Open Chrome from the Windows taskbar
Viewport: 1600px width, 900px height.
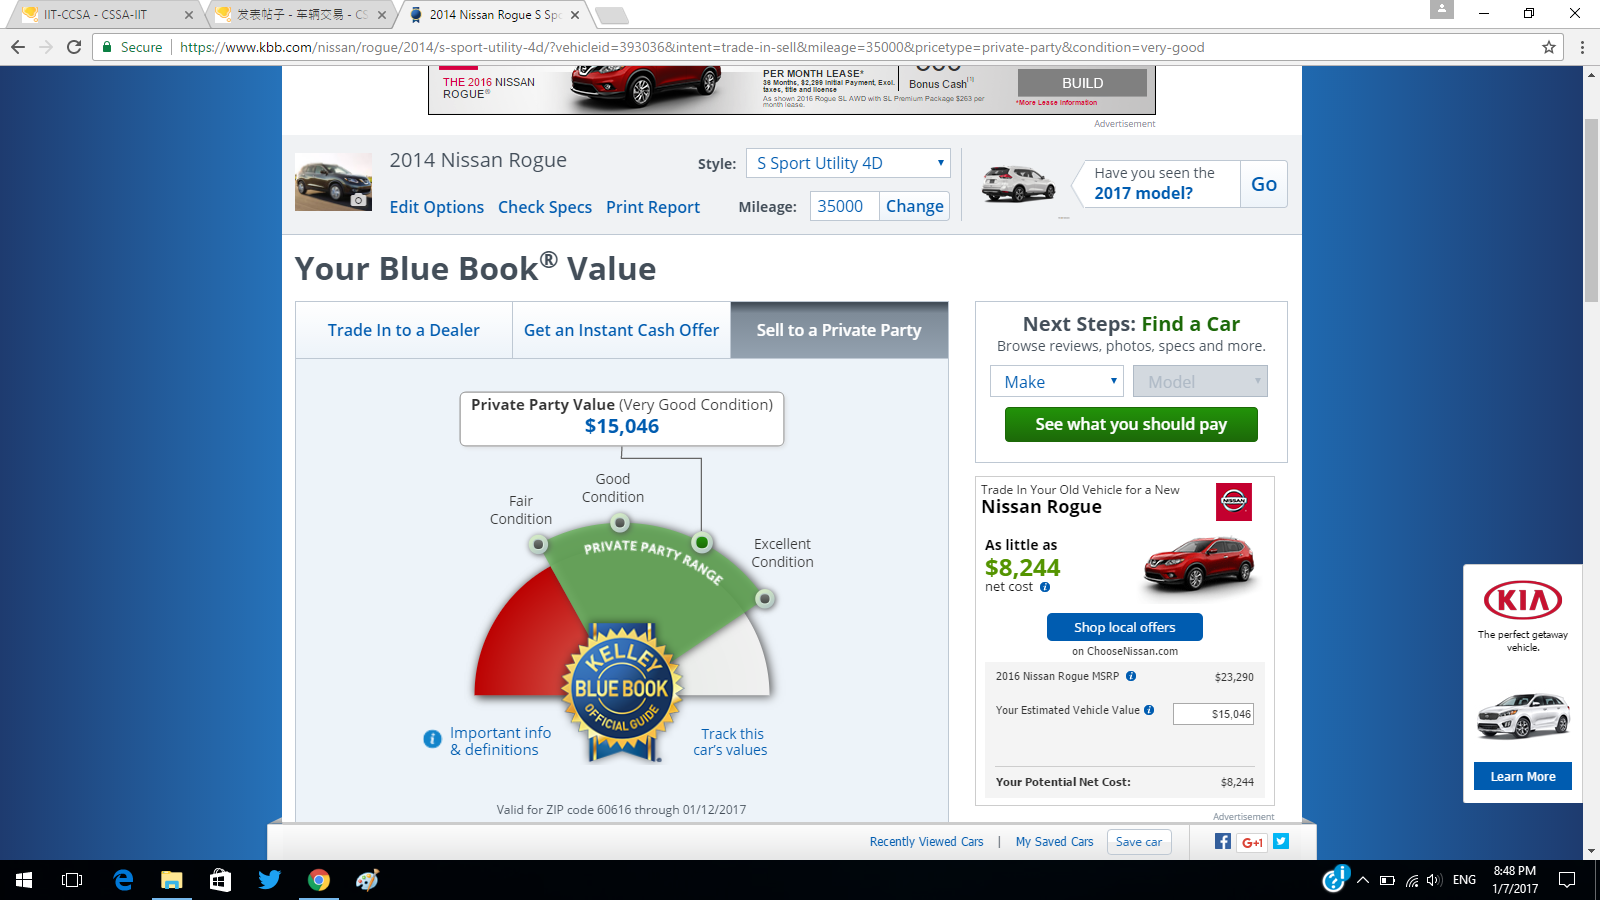click(x=319, y=880)
